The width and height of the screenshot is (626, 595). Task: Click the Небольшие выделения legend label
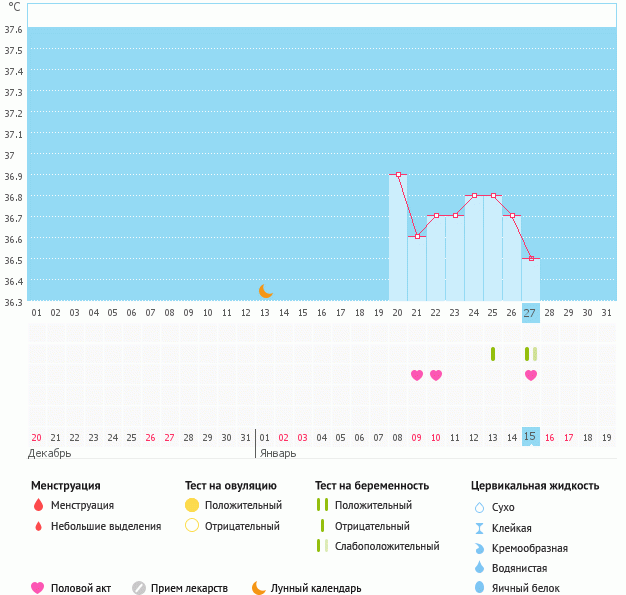105,526
